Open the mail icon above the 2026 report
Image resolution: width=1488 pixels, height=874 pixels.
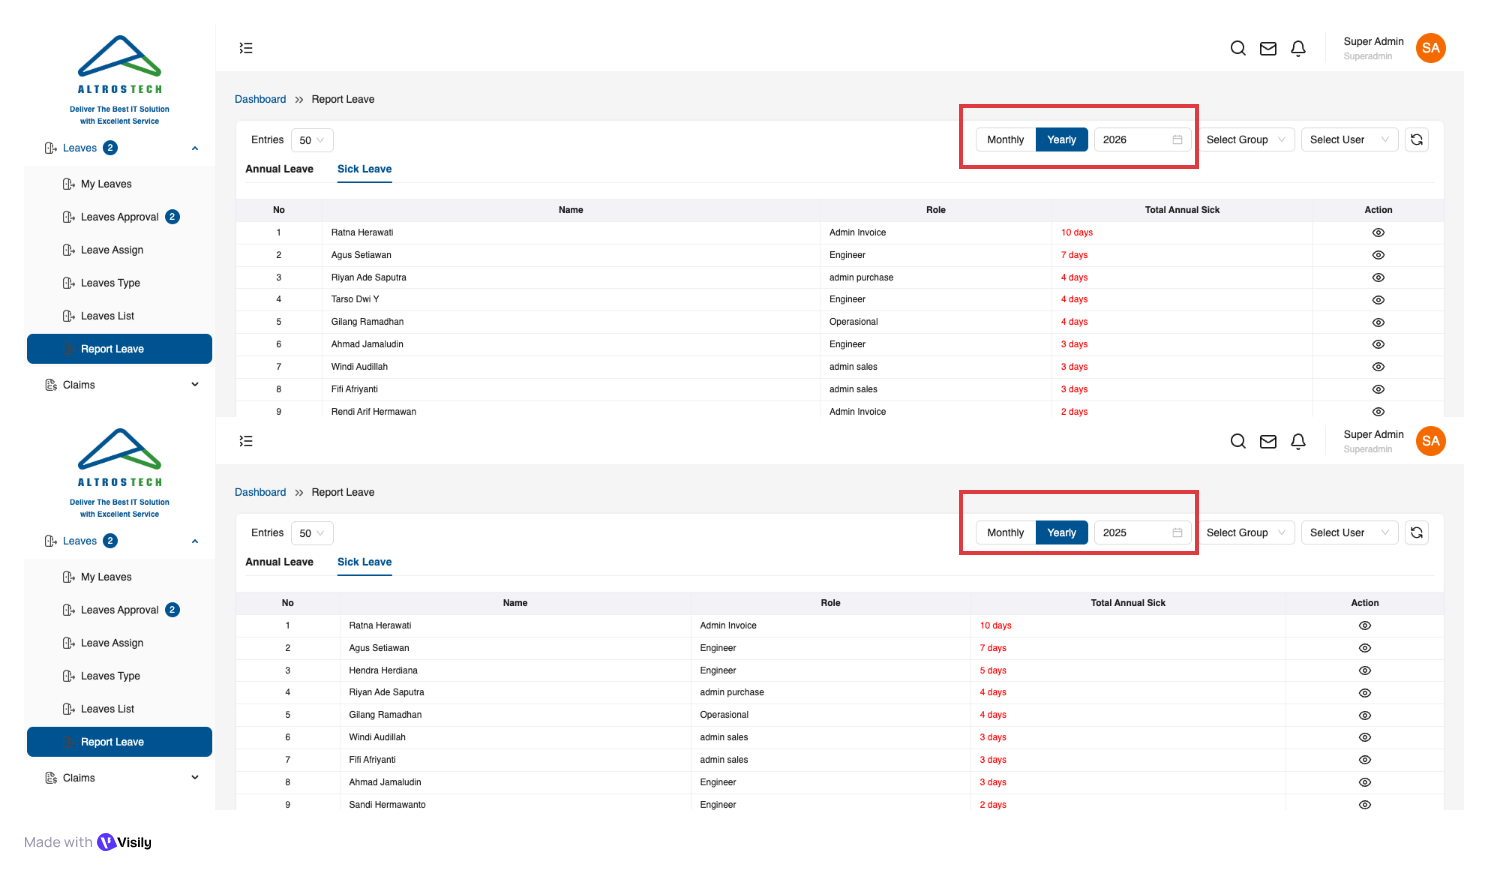click(x=1268, y=48)
